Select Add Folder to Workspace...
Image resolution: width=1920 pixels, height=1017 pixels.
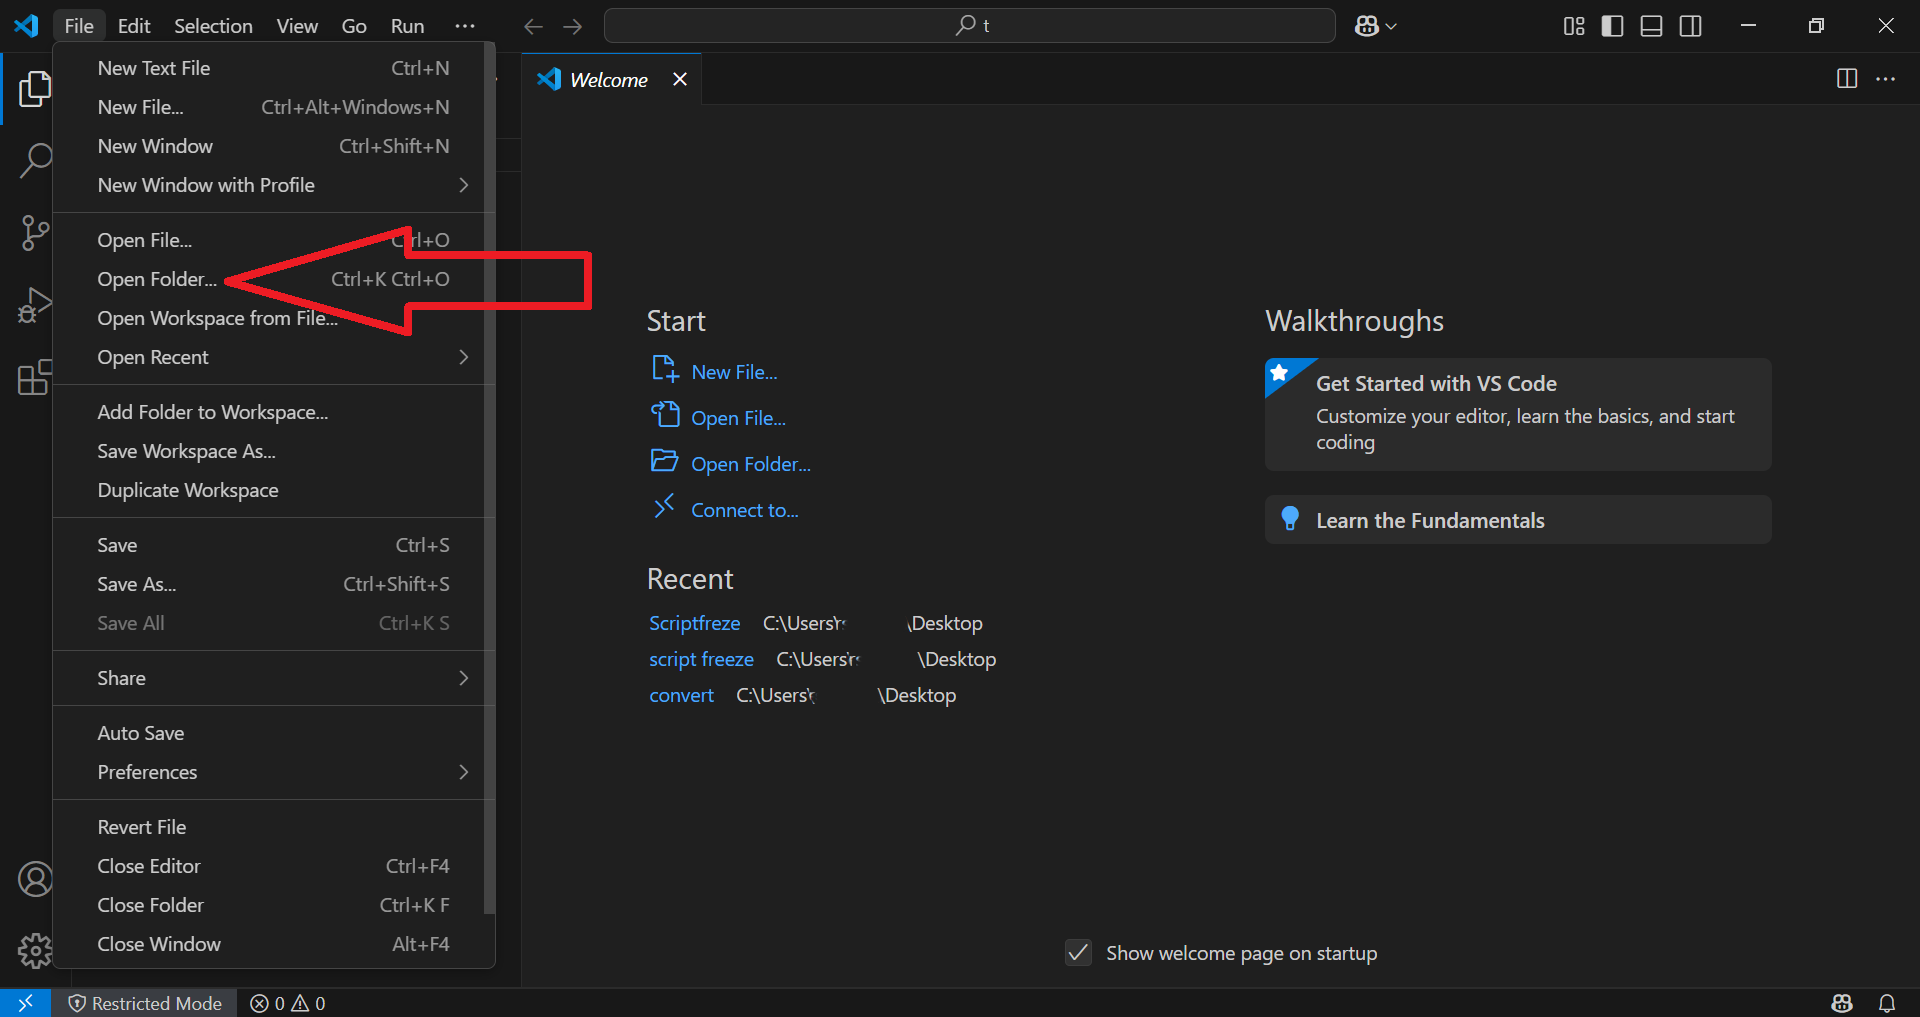(273, 412)
